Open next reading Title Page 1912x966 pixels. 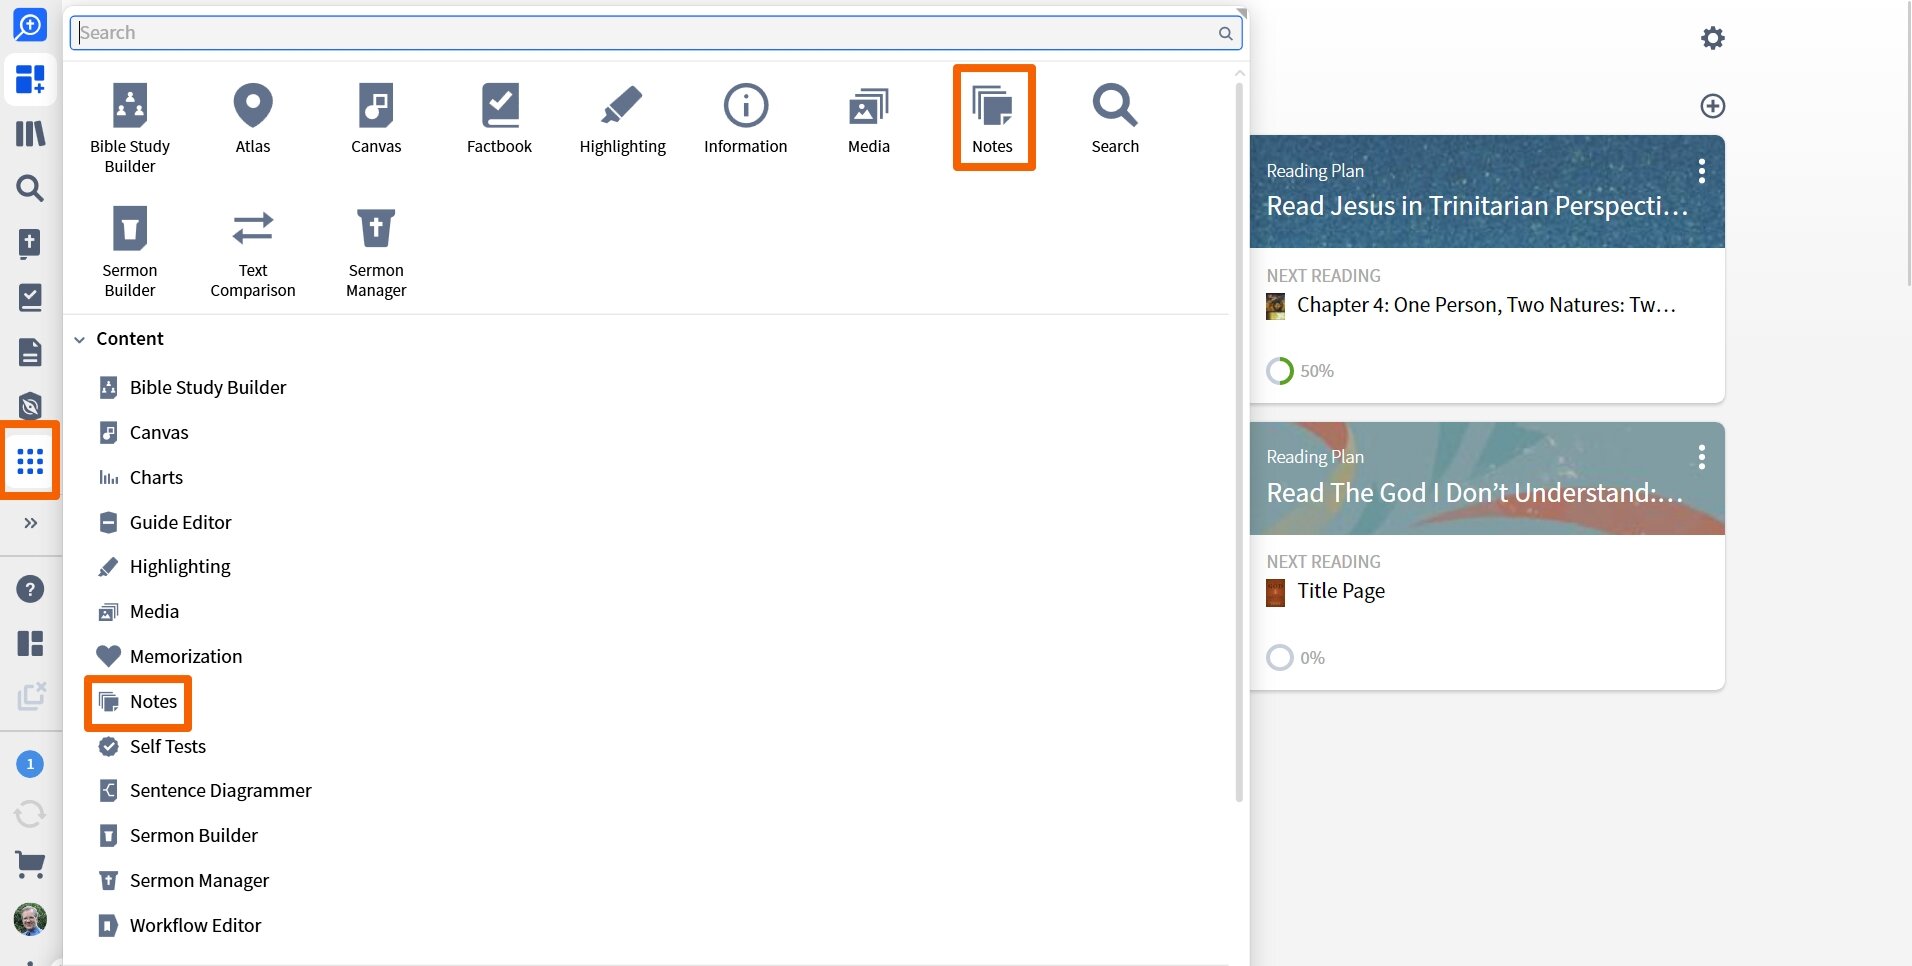pyautogui.click(x=1341, y=591)
